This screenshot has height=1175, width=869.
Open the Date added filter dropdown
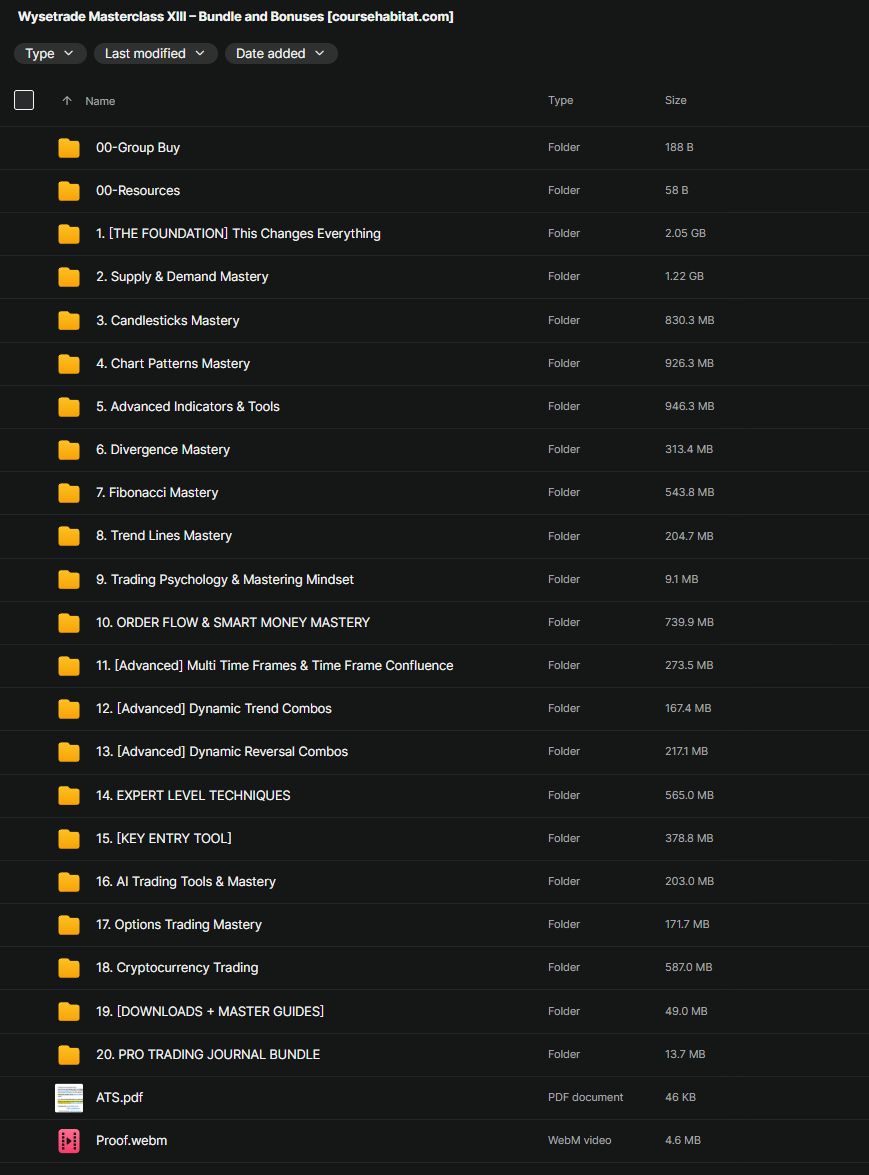281,53
